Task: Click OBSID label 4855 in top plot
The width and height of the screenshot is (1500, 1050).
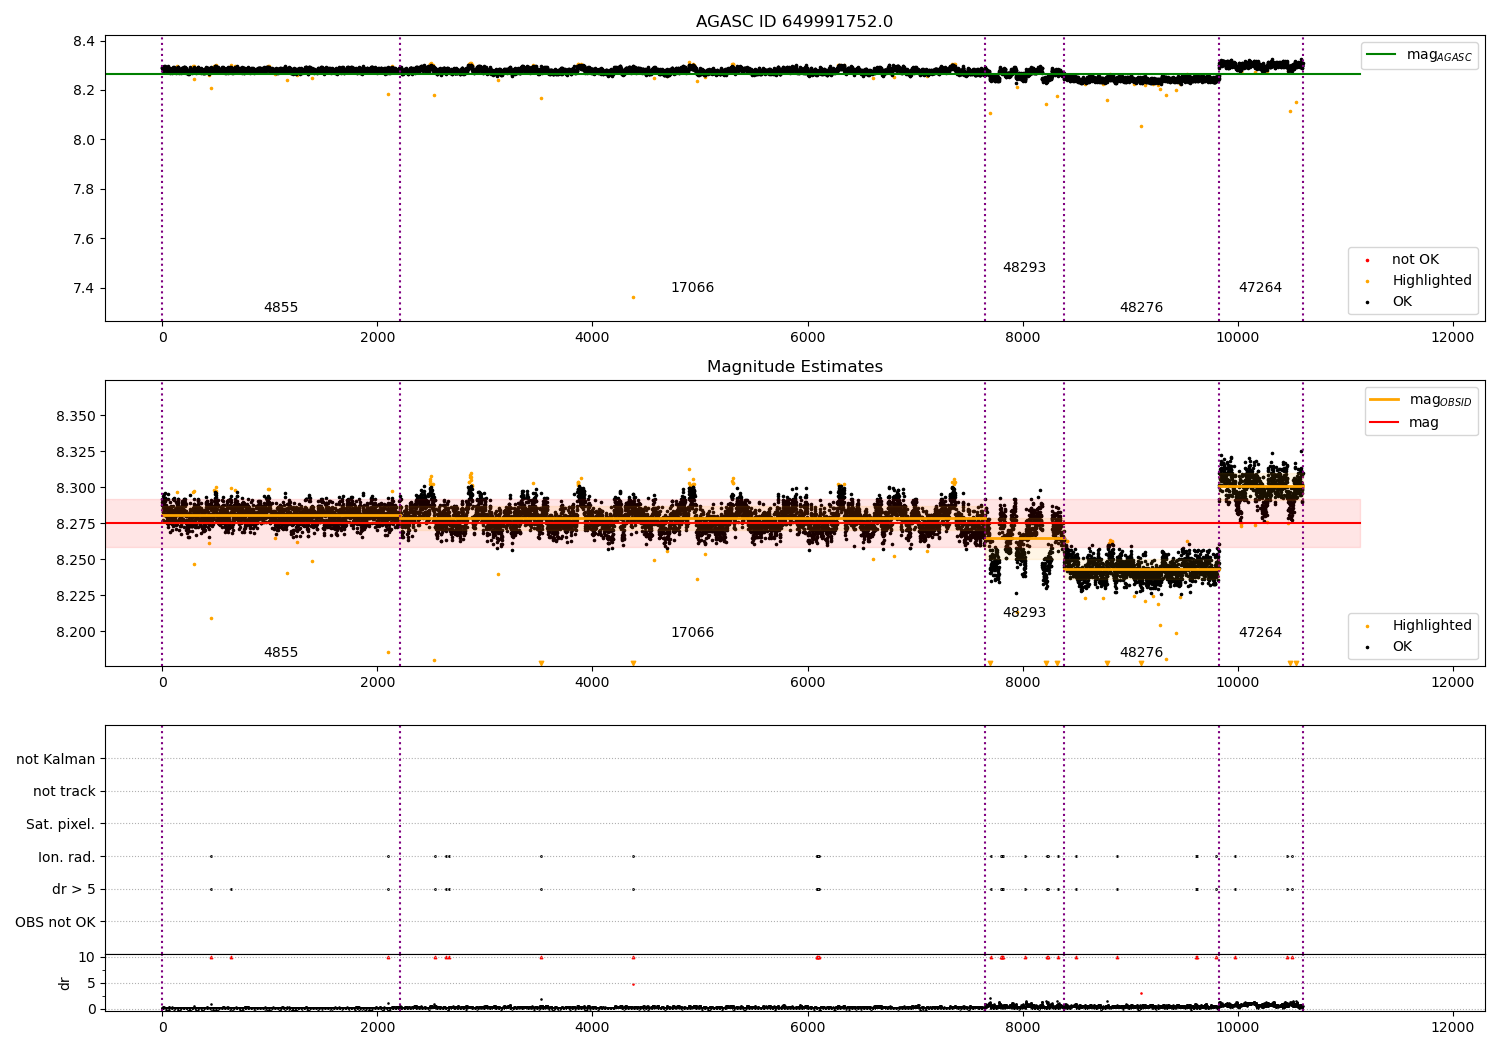Action: 281,308
